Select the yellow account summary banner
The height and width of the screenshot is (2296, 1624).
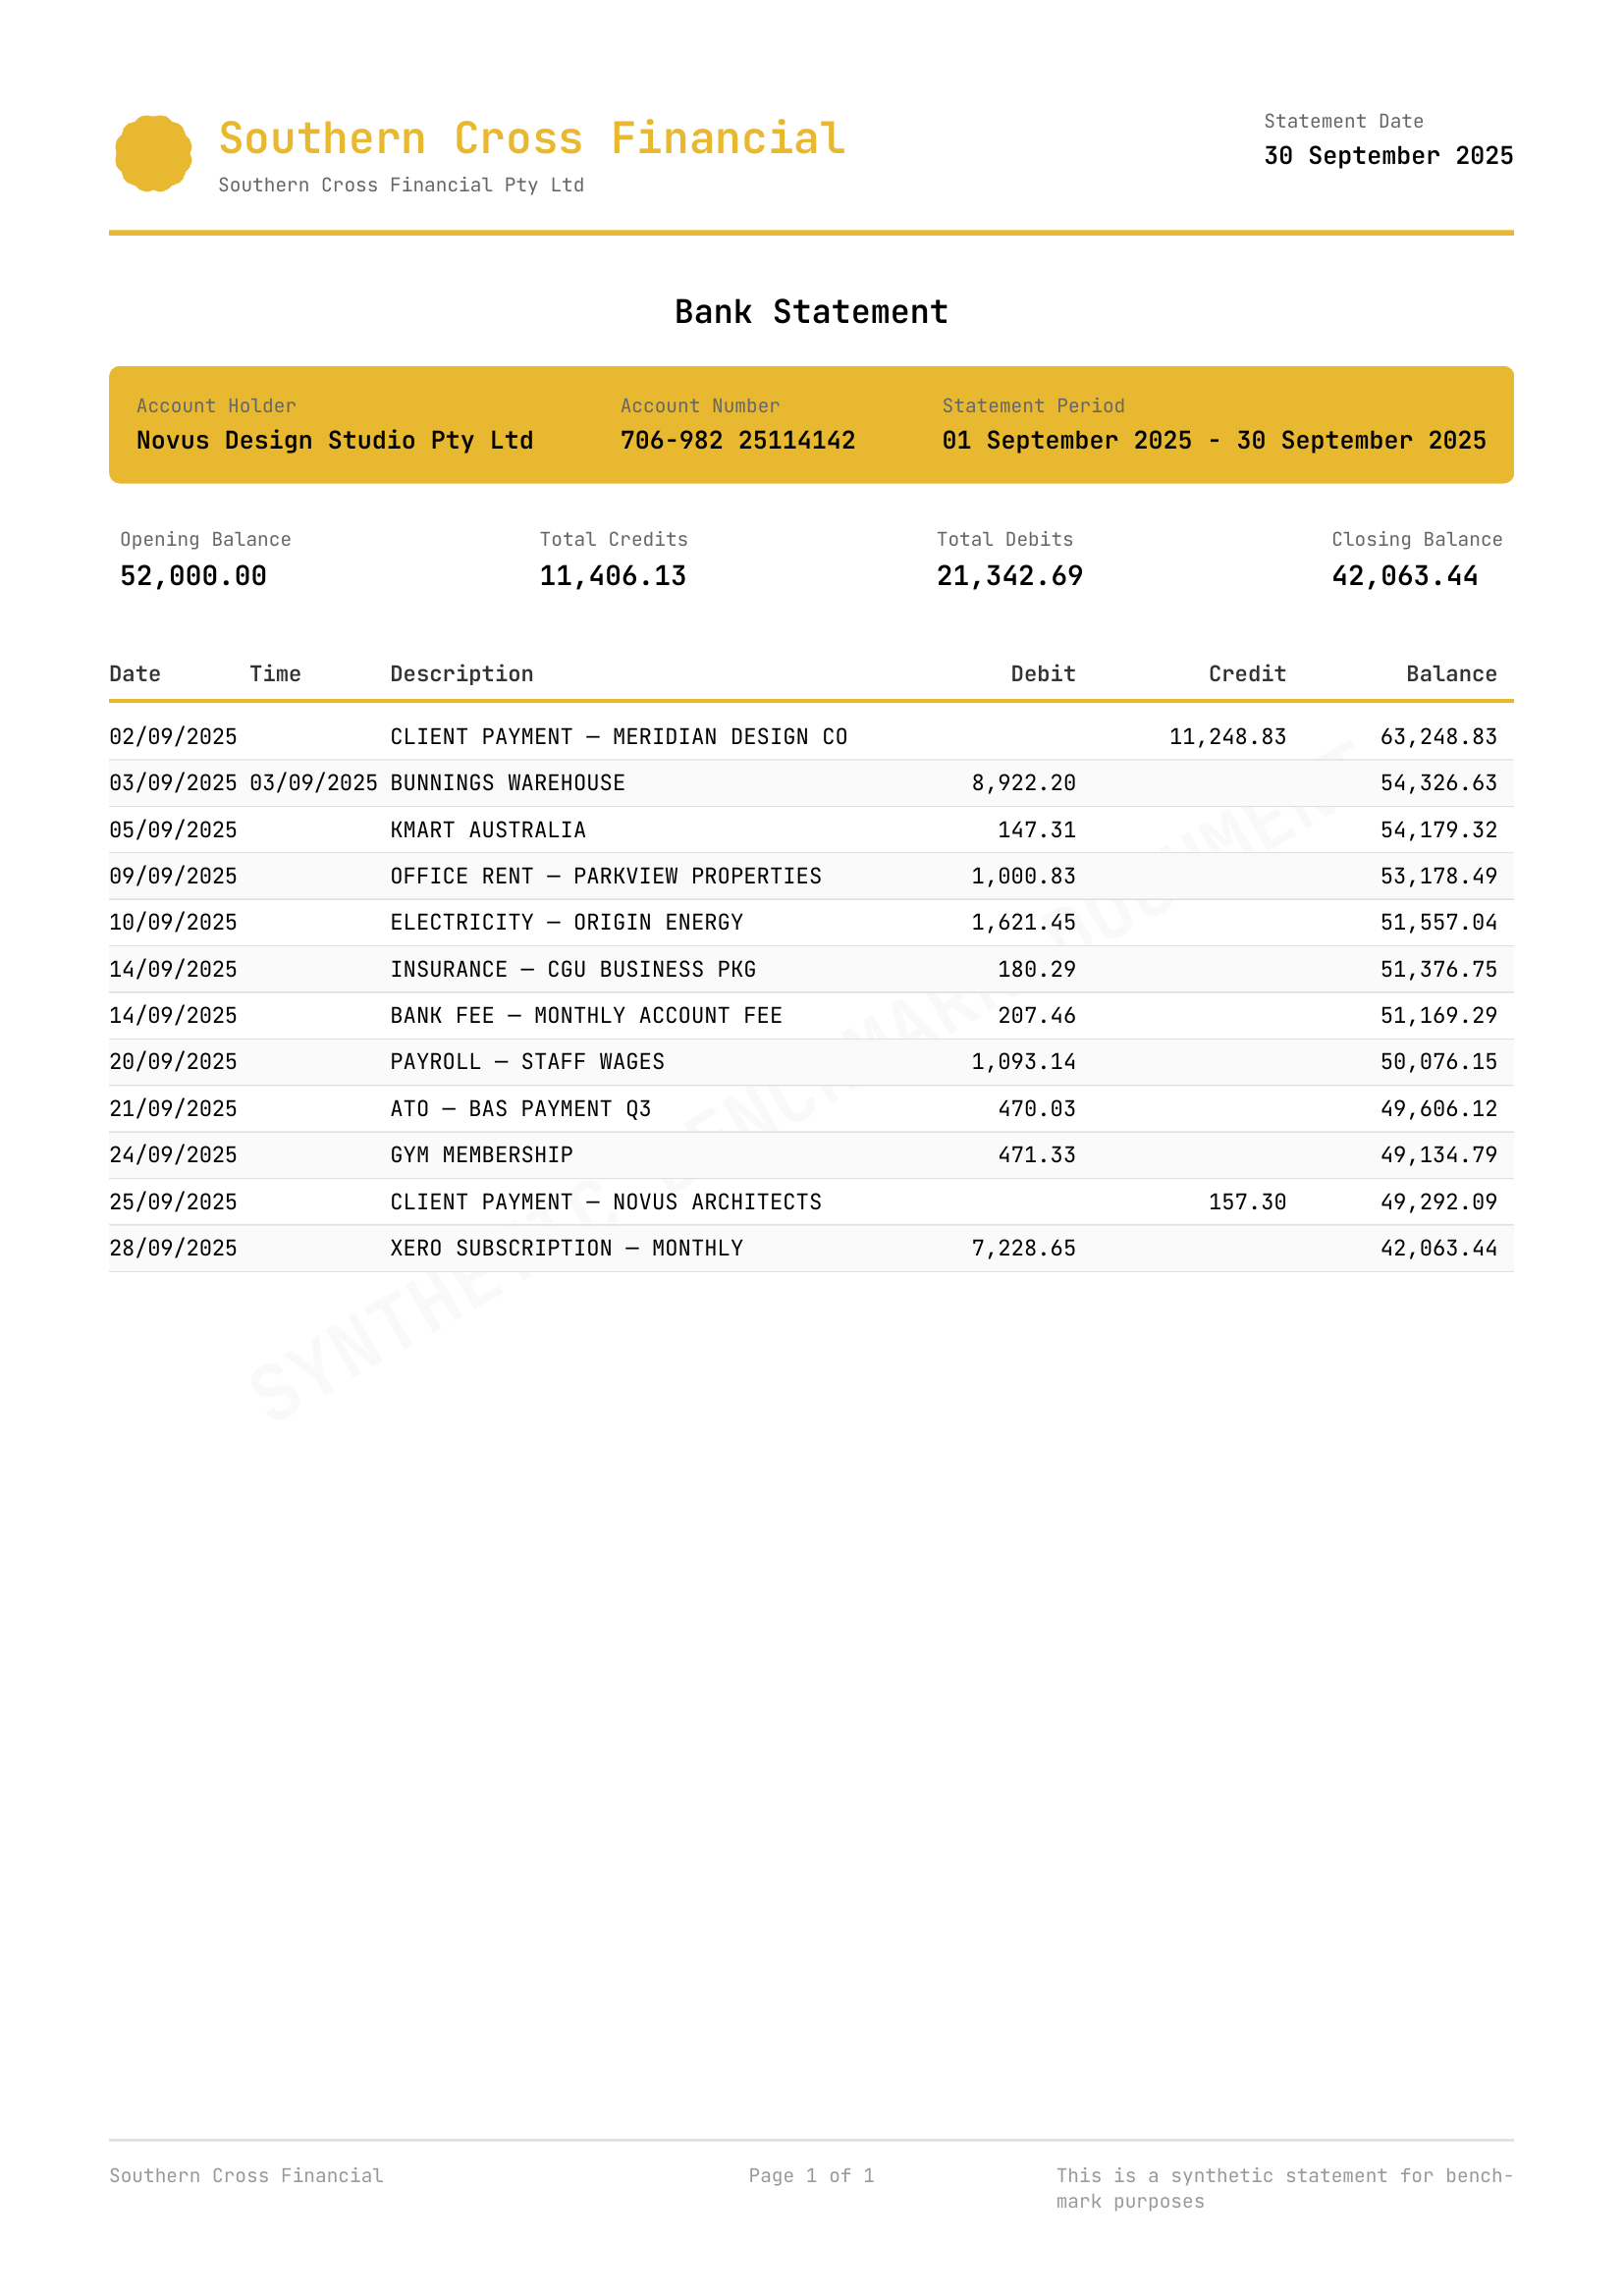(x=812, y=423)
